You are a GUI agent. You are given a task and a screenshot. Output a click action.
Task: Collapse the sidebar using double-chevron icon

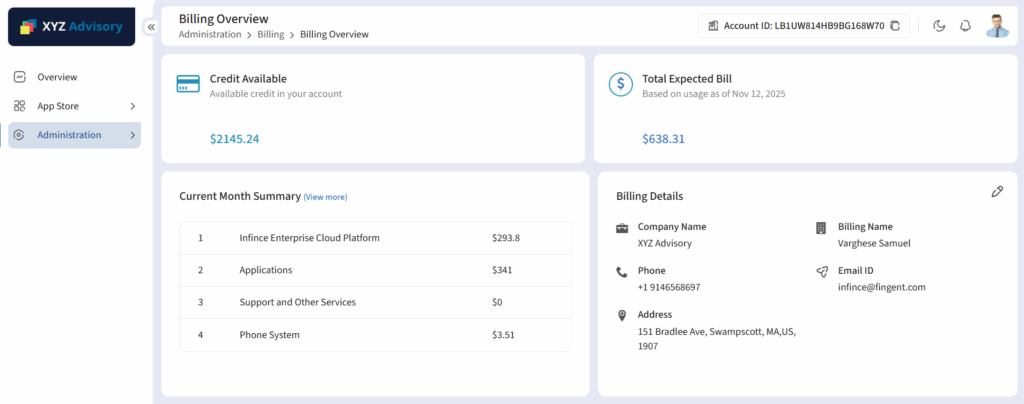point(151,27)
